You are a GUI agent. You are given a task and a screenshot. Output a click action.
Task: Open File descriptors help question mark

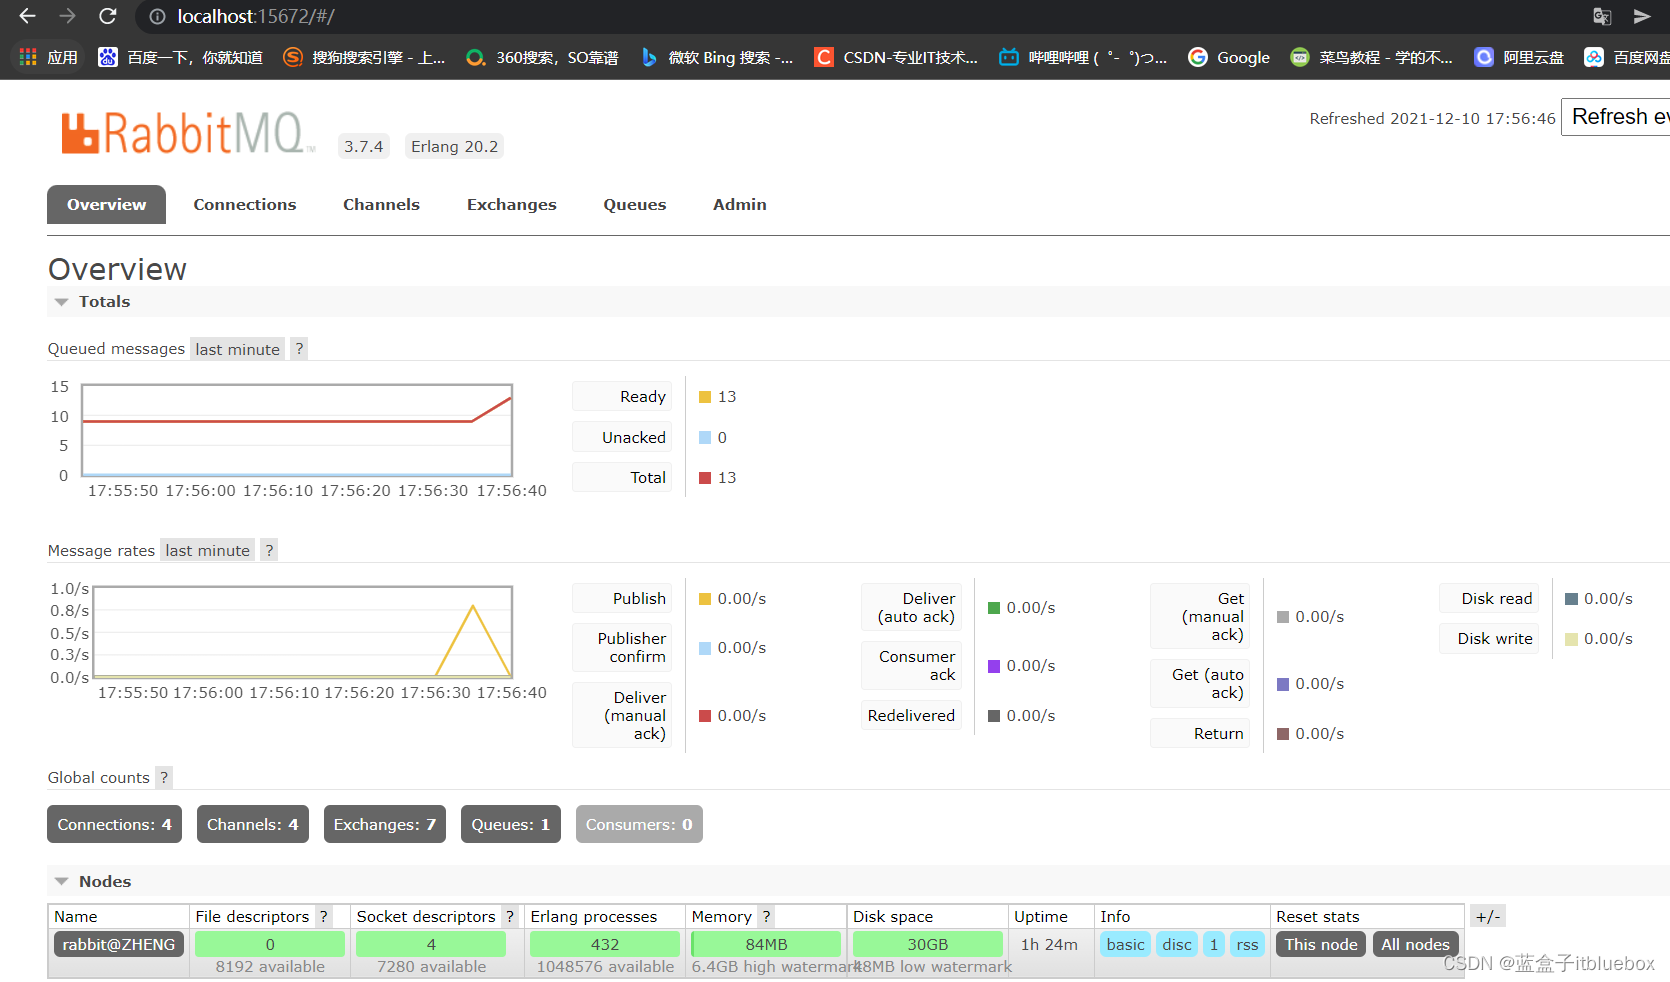coord(323,916)
